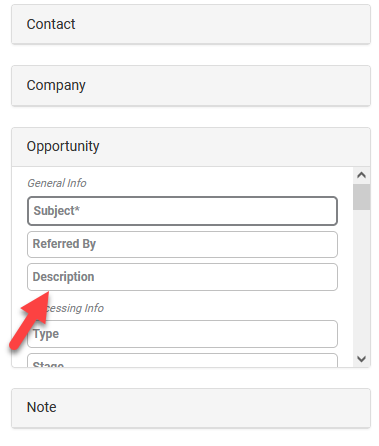Click the Company title text
This screenshot has width=379, height=446.
(56, 86)
